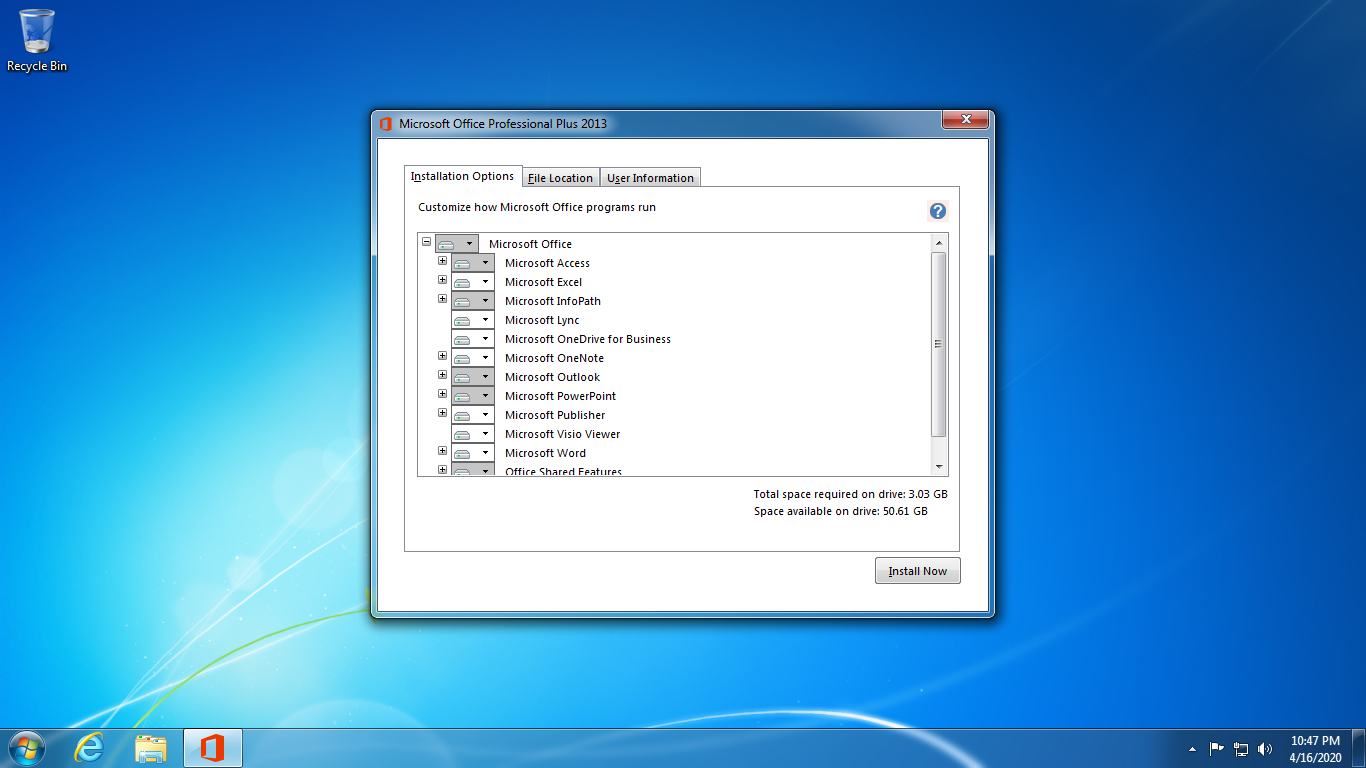Click the feature list scroll-down arrow

tap(938, 467)
